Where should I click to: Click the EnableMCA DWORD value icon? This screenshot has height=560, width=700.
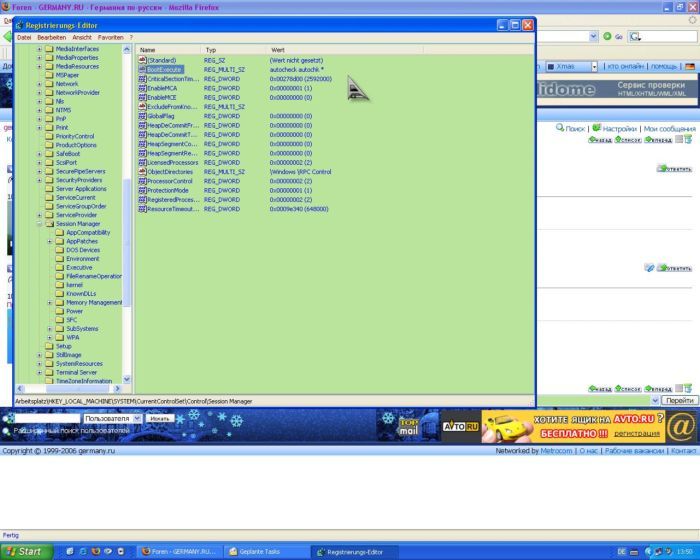[x=142, y=88]
